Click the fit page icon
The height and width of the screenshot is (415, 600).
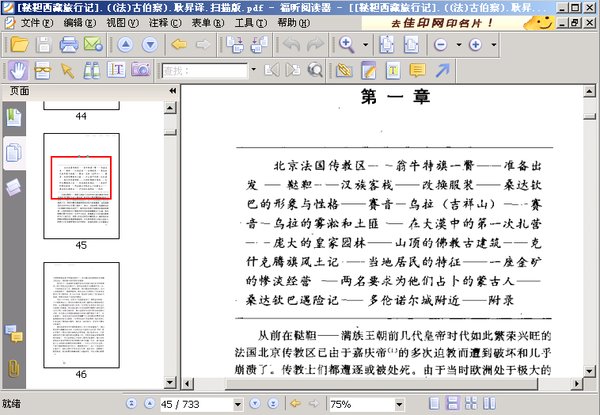tap(387, 45)
